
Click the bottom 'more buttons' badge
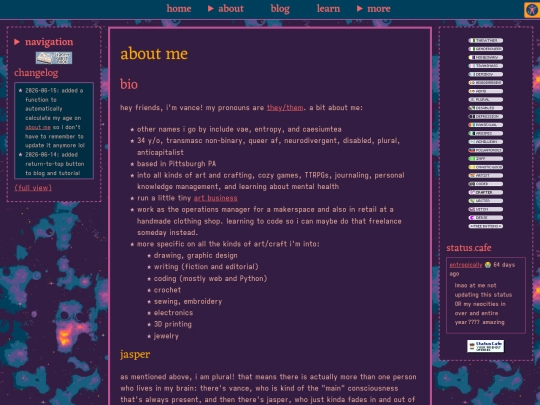[x=486, y=226]
